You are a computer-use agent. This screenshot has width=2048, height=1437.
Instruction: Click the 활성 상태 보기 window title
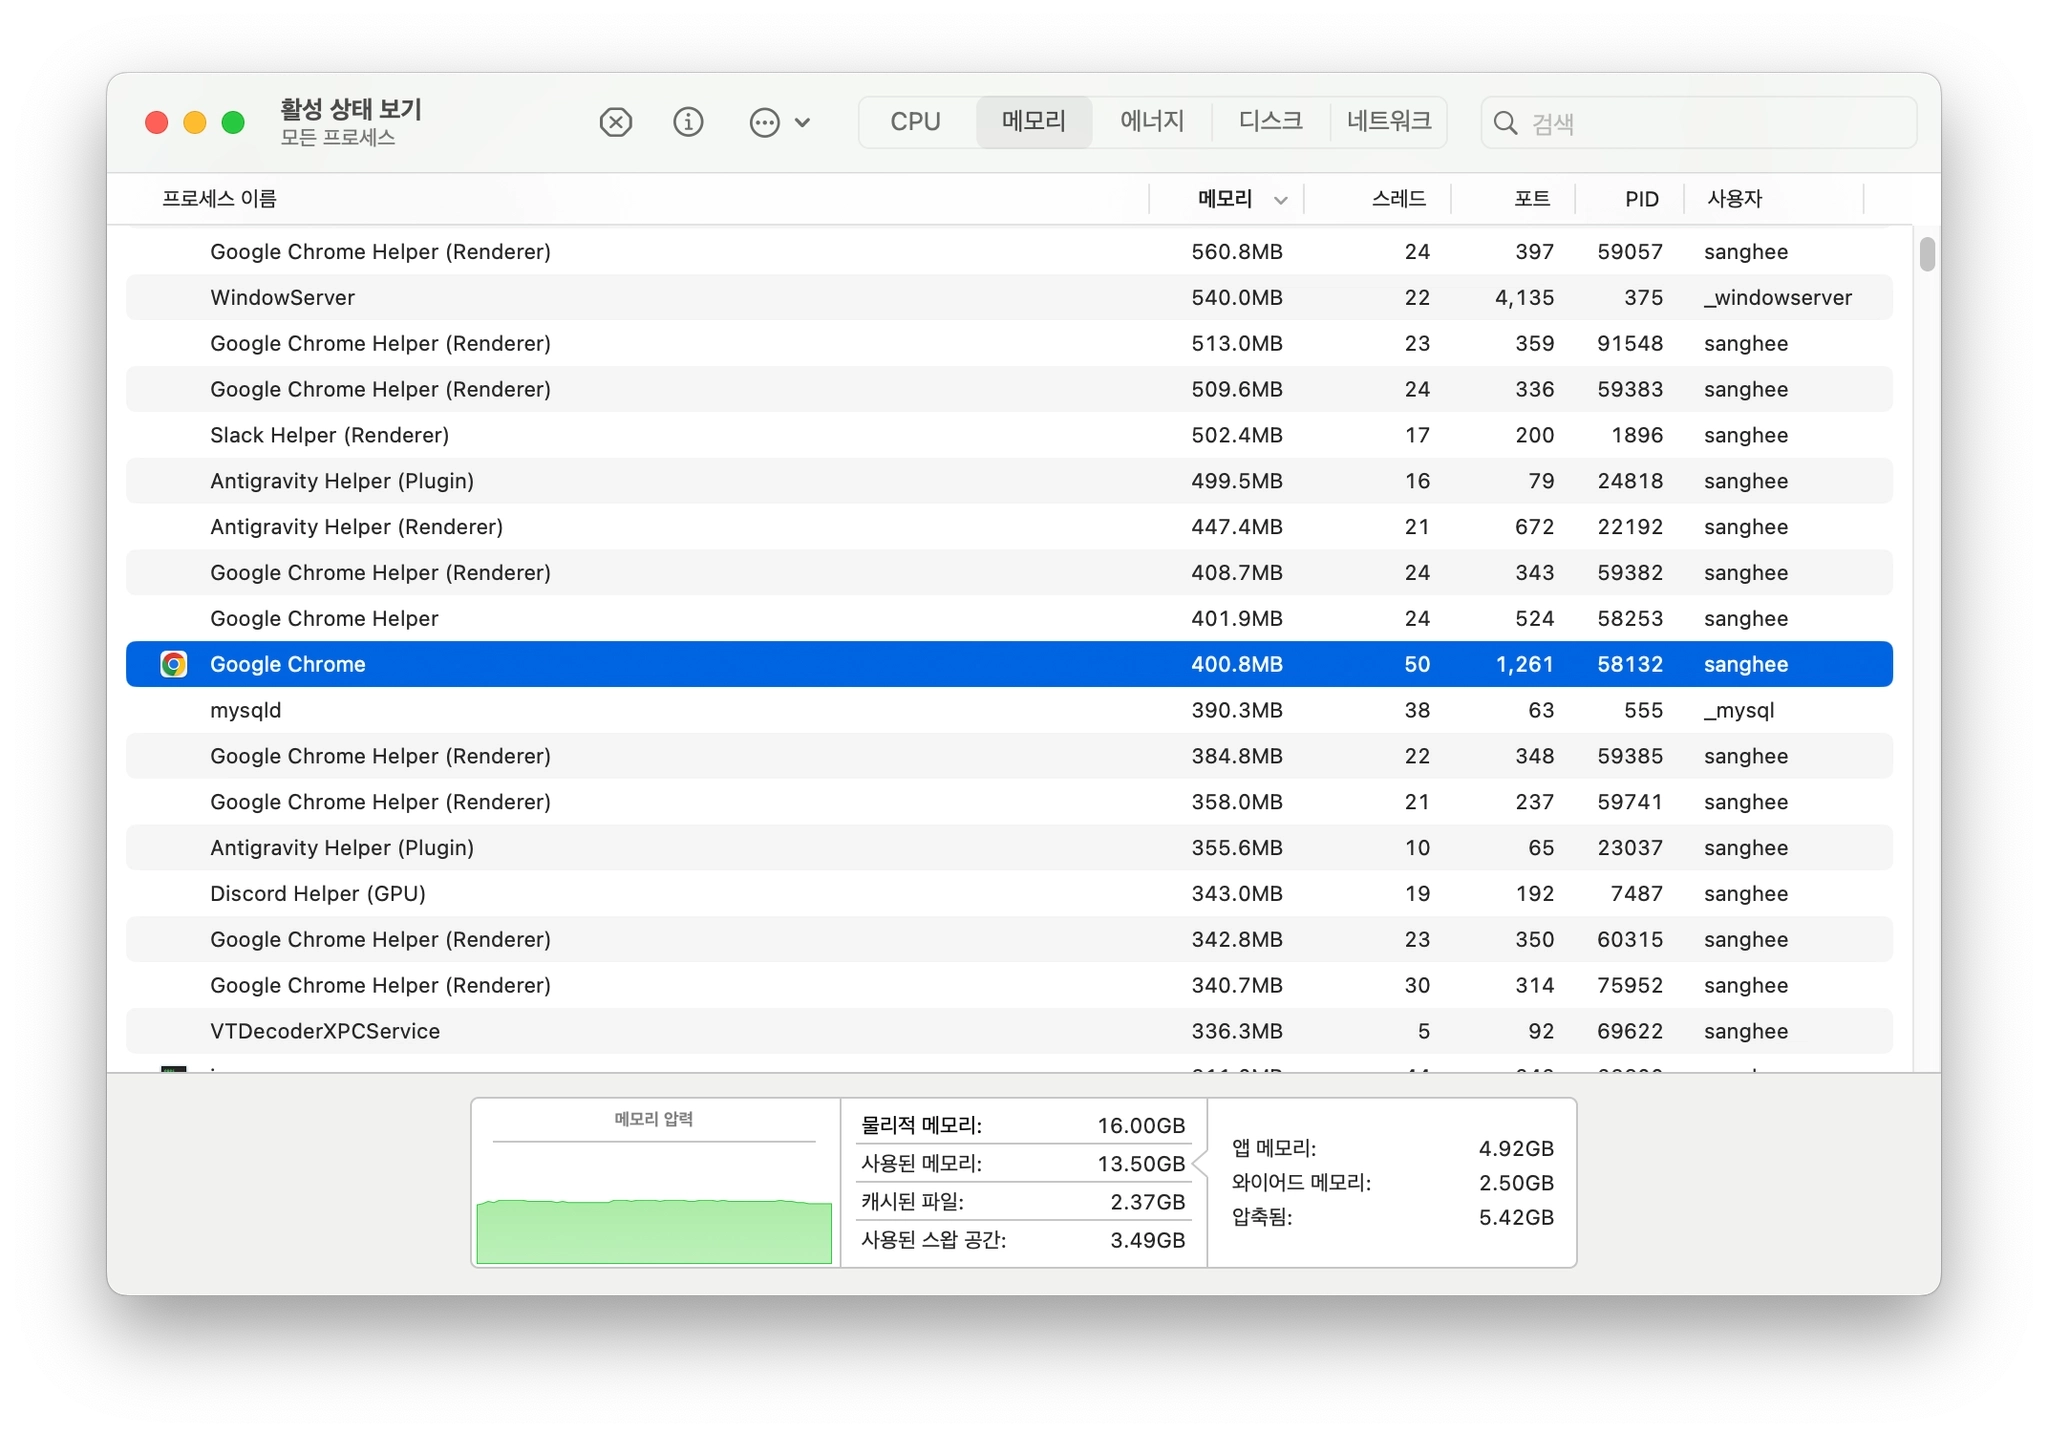[351, 109]
